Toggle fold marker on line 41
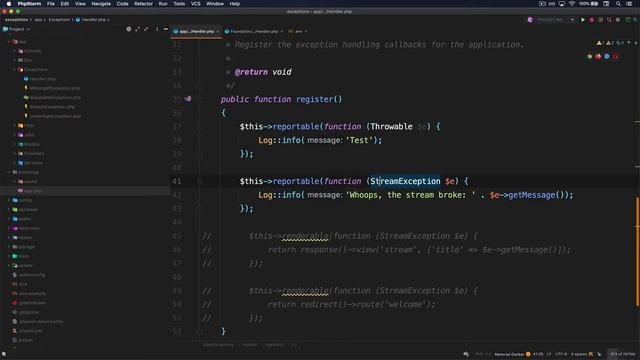Screen dimensions: 640x360 click(x=200, y=181)
